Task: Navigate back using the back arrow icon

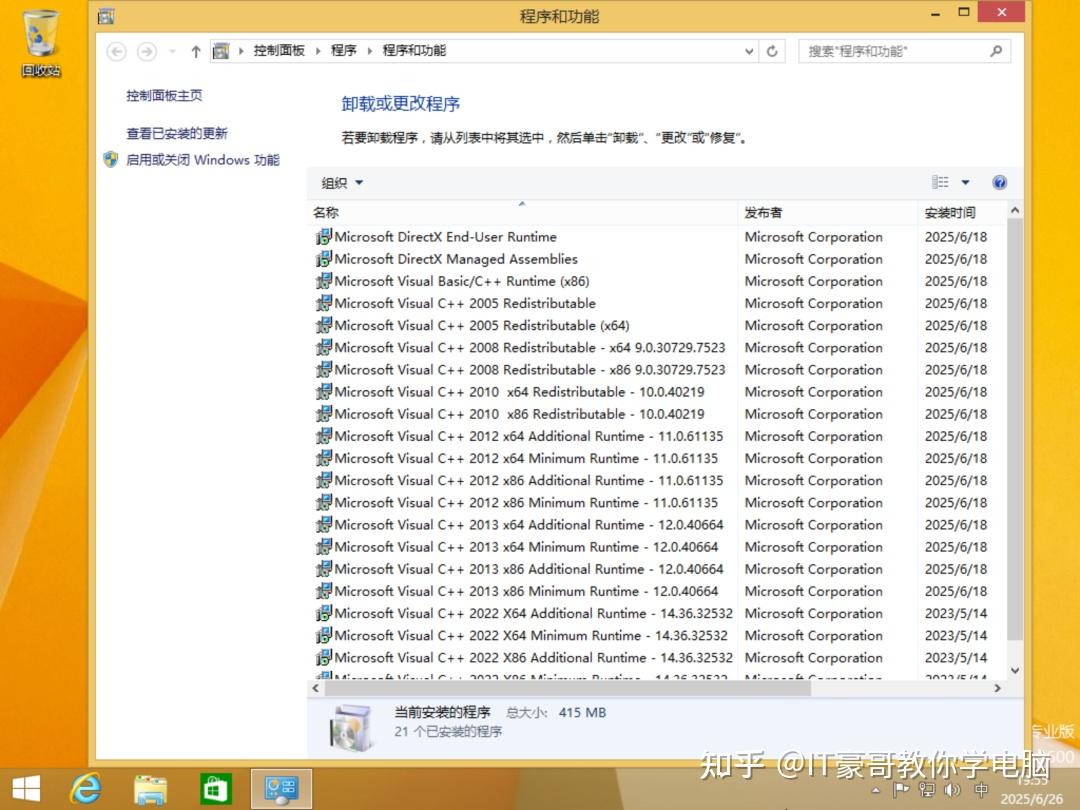Action: [117, 51]
